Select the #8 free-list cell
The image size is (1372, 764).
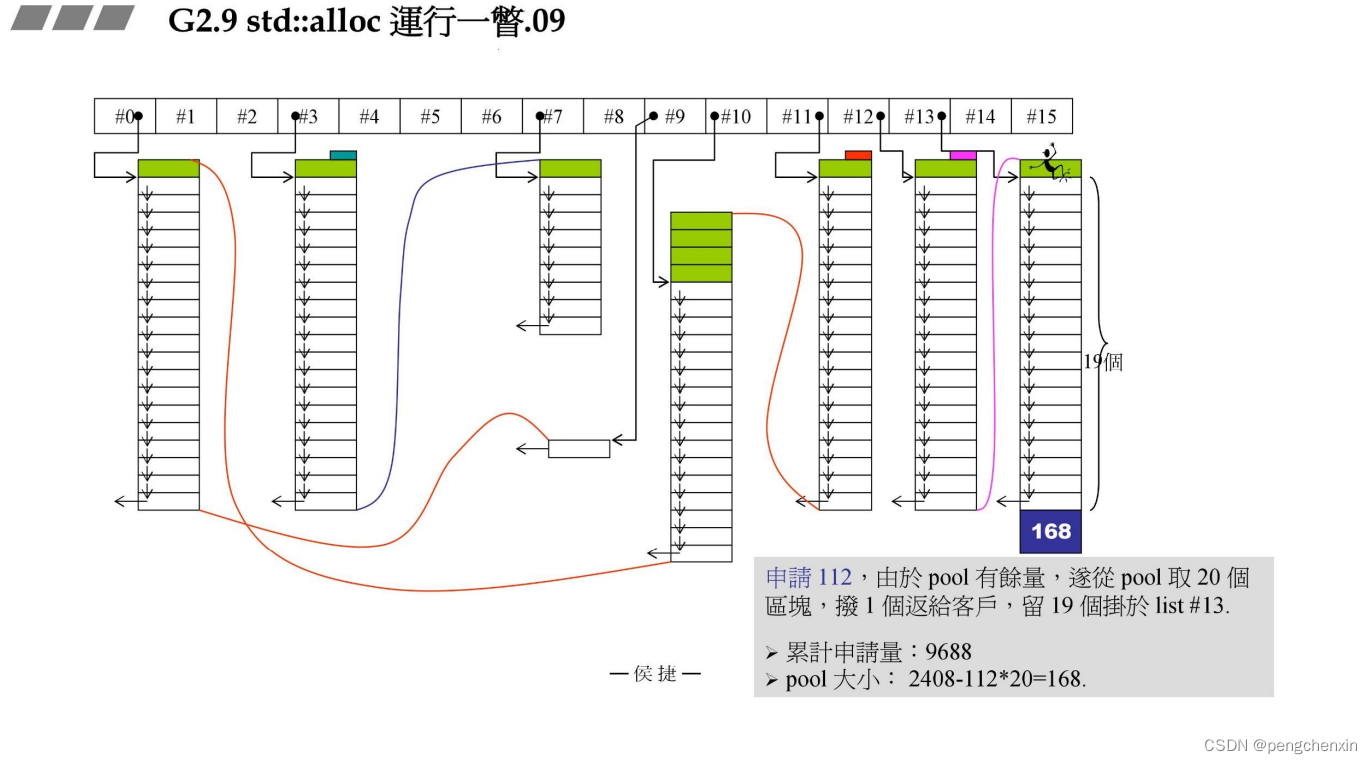(613, 116)
